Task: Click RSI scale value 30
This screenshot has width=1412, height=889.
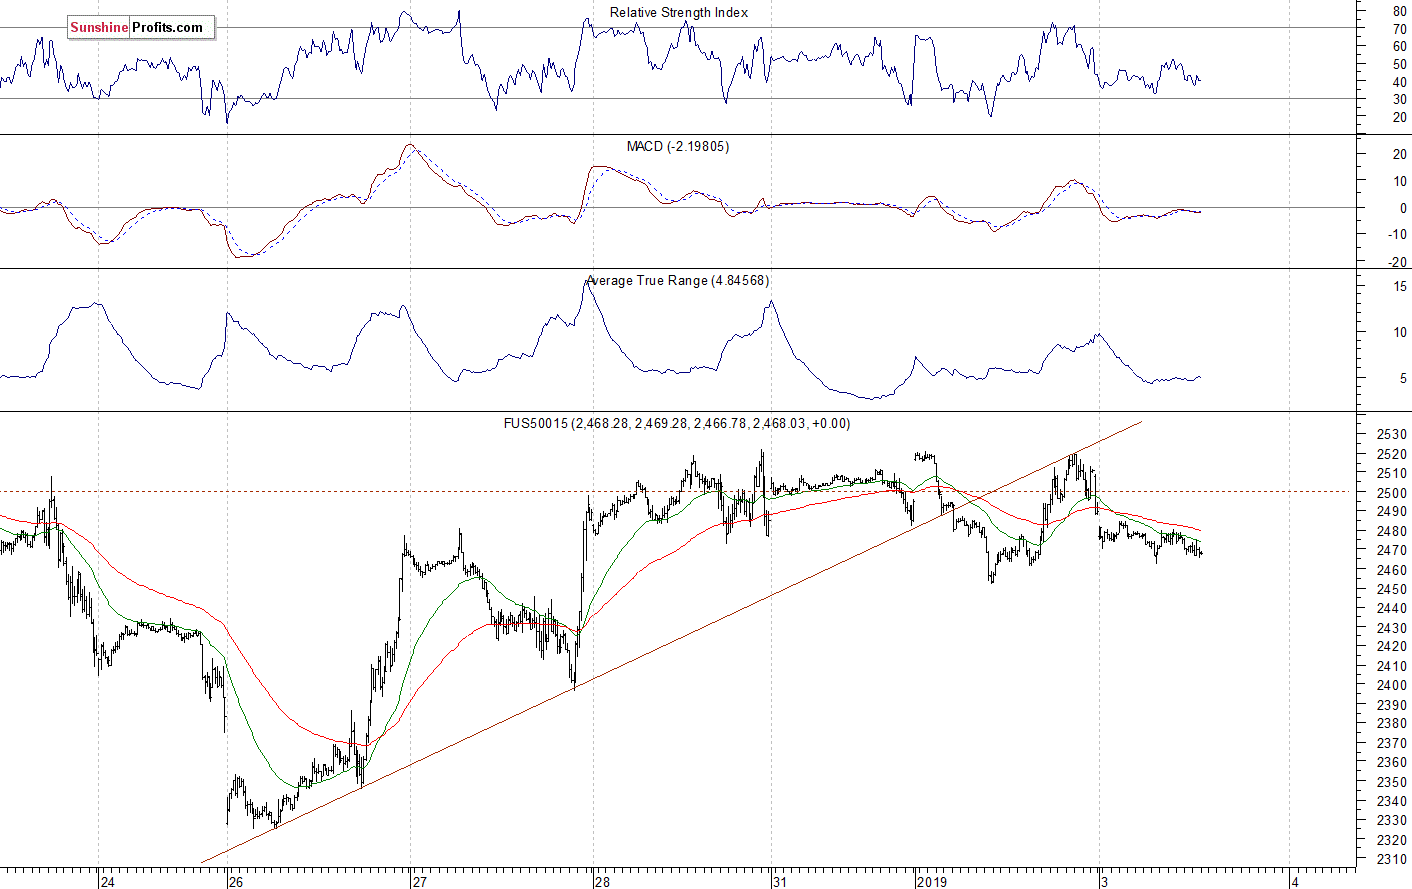Action: [x=1400, y=99]
